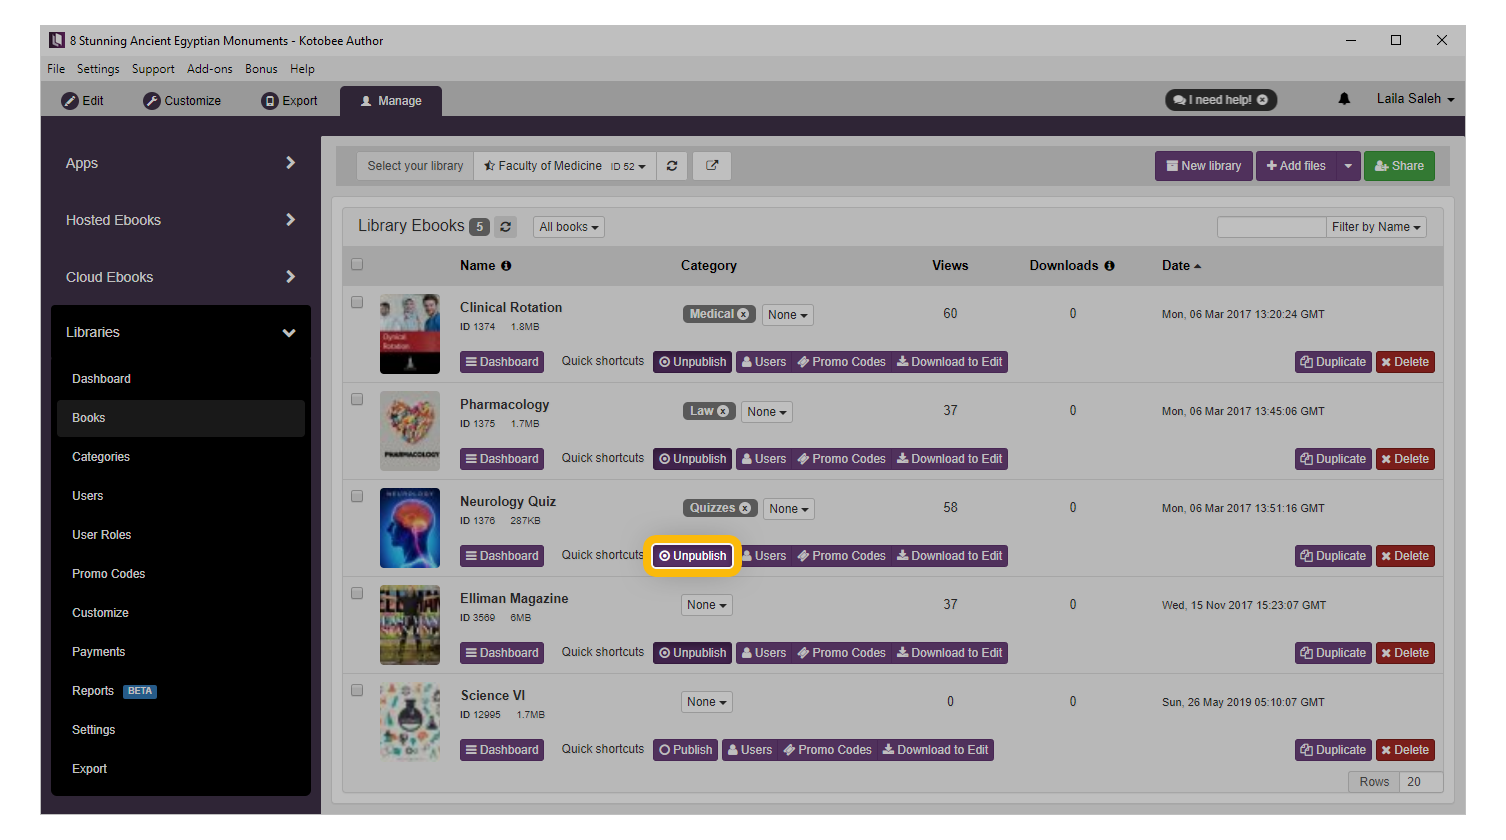Unpublish the Neurology Quiz ebook
This screenshot has height=840, width=1506.
692,556
